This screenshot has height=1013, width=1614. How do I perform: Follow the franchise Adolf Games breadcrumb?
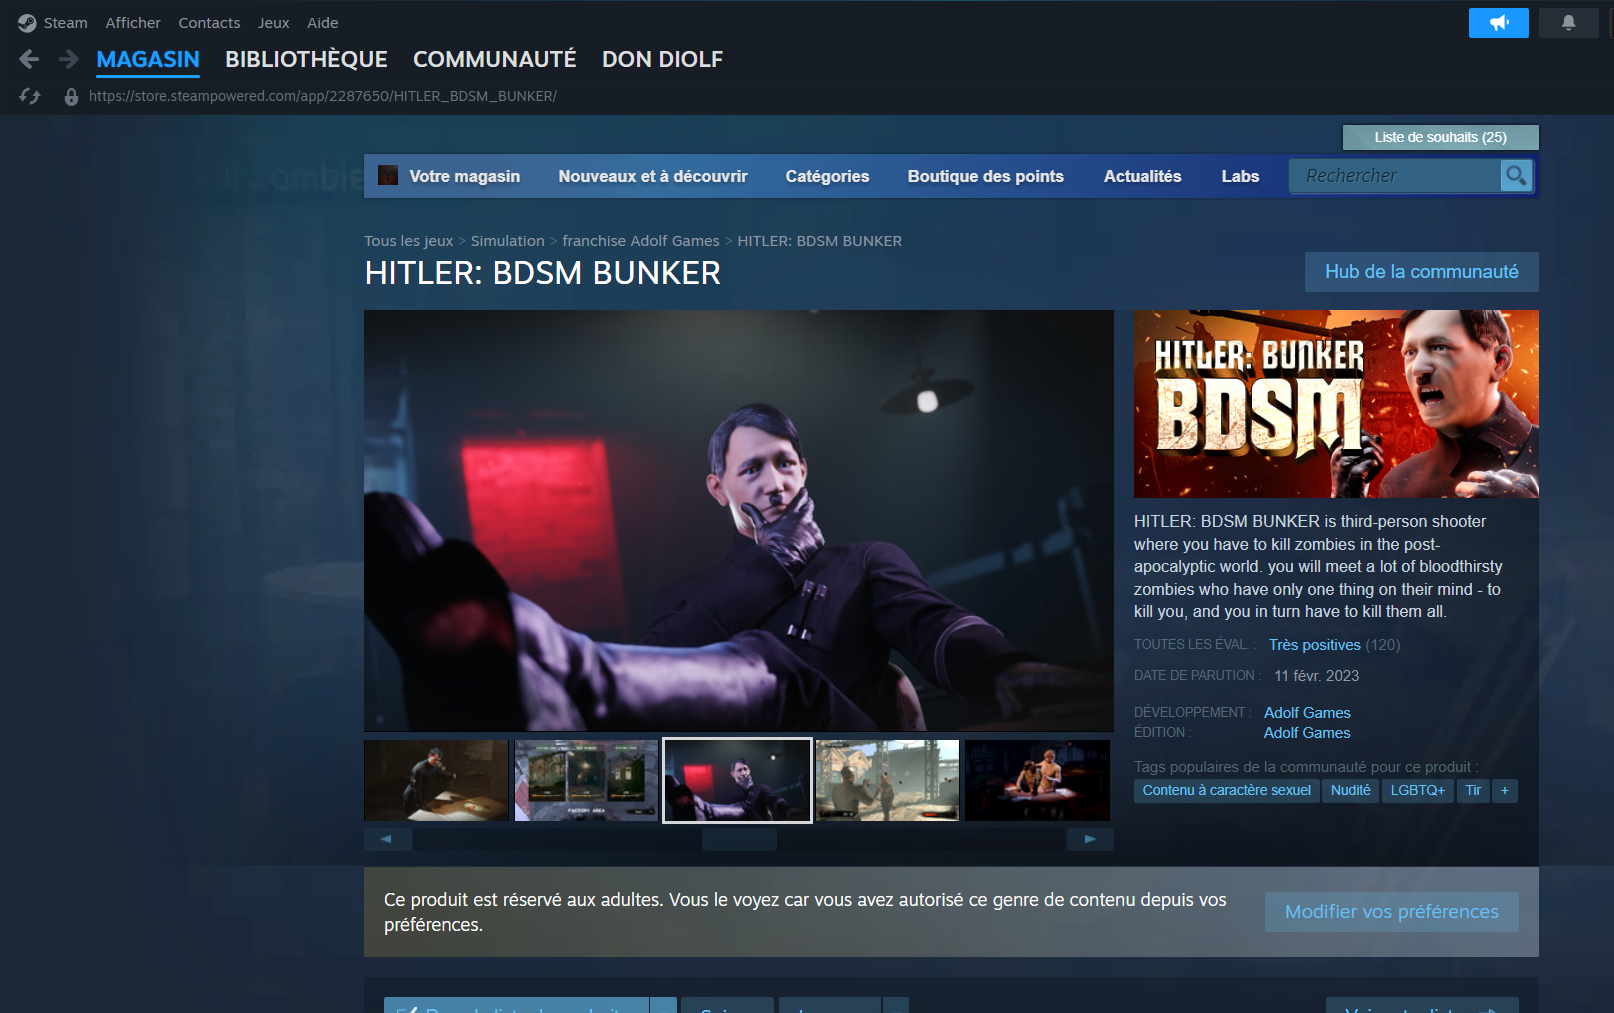point(641,241)
